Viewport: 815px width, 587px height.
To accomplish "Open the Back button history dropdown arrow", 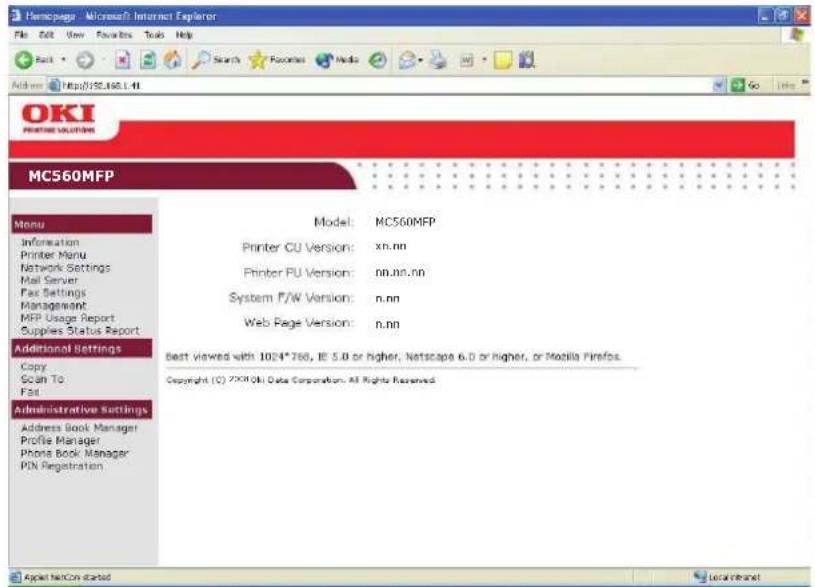I will [63, 60].
